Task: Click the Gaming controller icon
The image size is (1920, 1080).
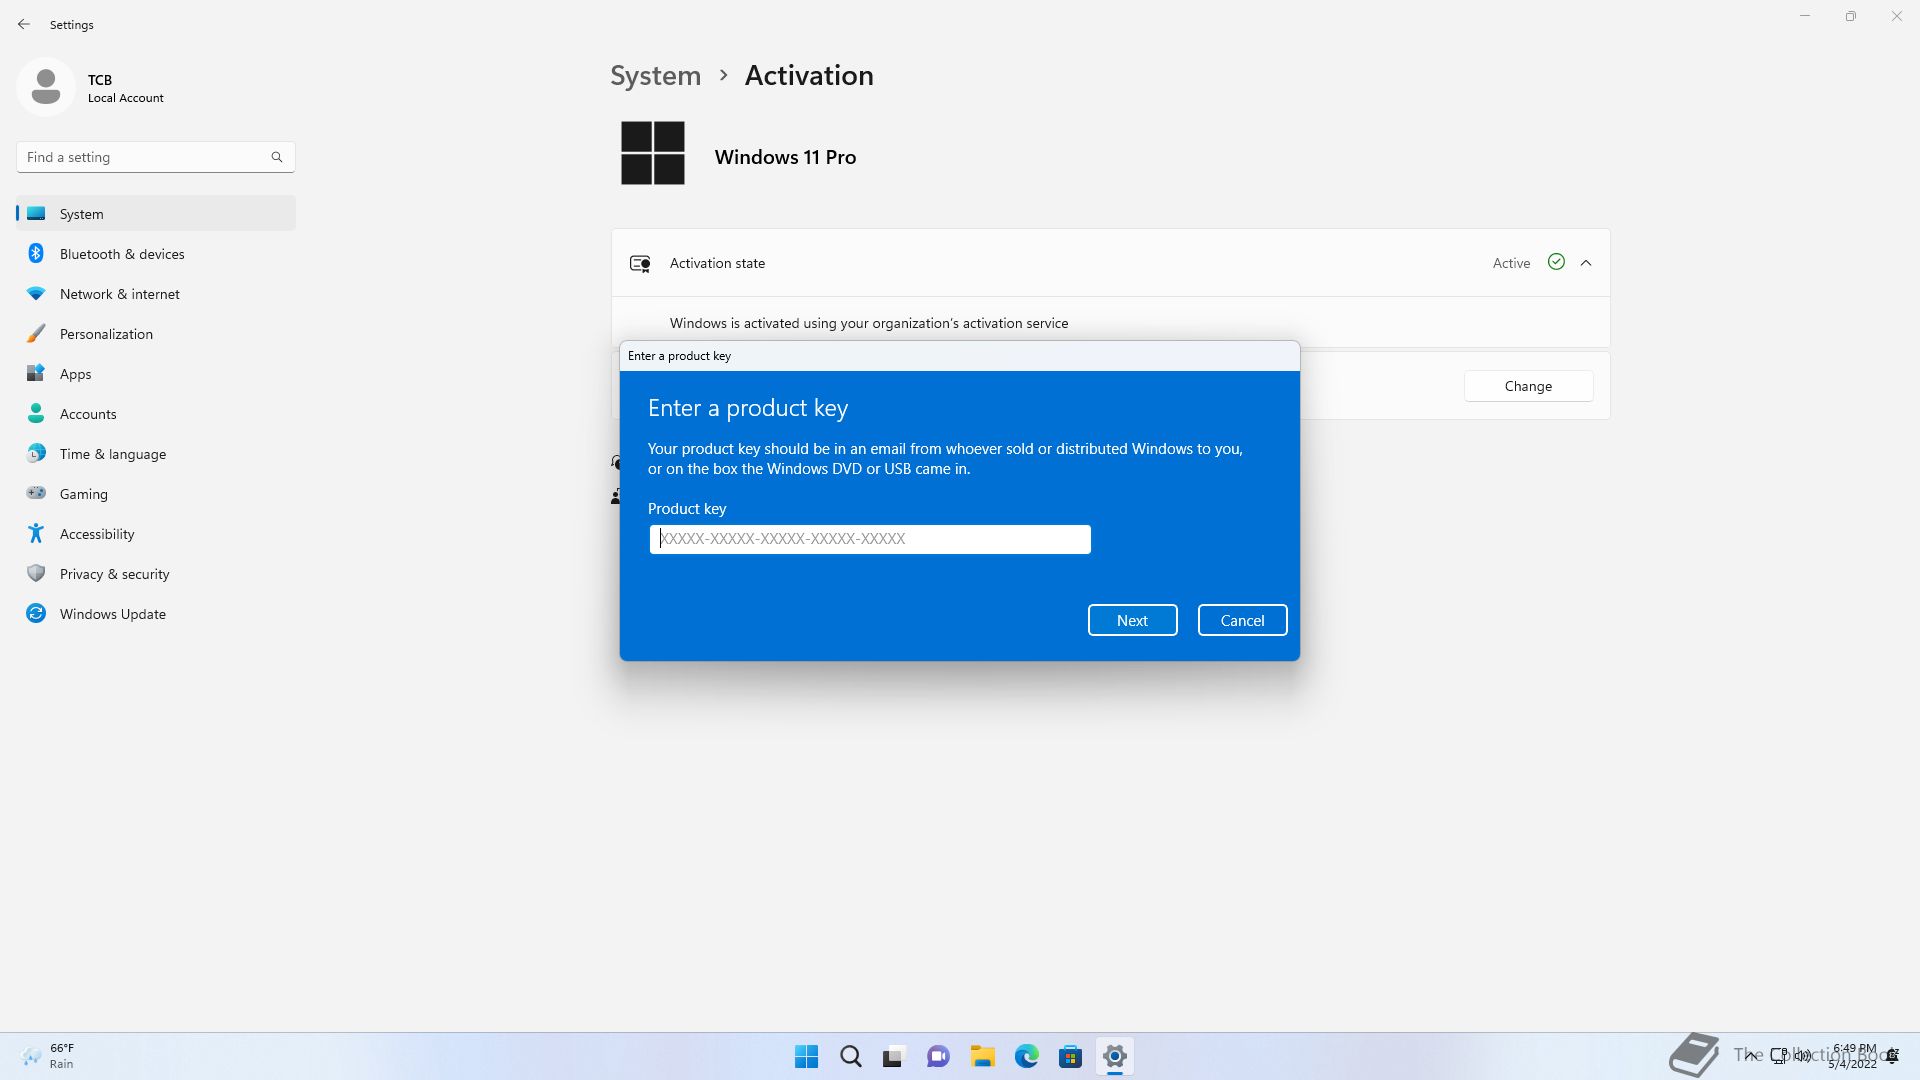Action: [36, 493]
